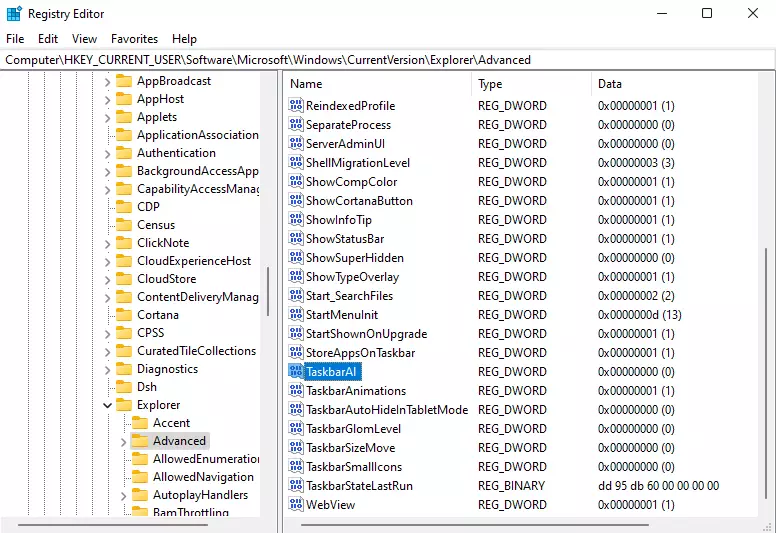Select the Accent folder icon
Viewport: 776px width, 533px height.
(140, 423)
